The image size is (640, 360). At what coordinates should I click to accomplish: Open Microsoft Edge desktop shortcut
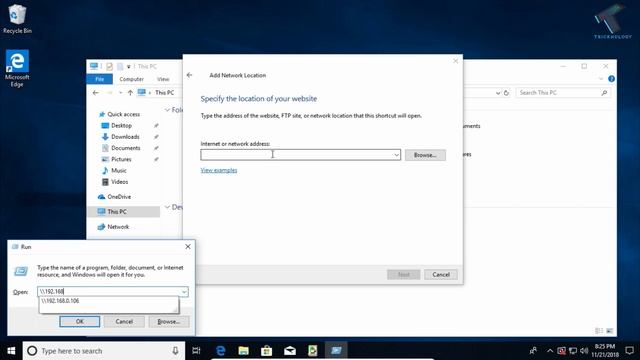pyautogui.click(x=17, y=68)
